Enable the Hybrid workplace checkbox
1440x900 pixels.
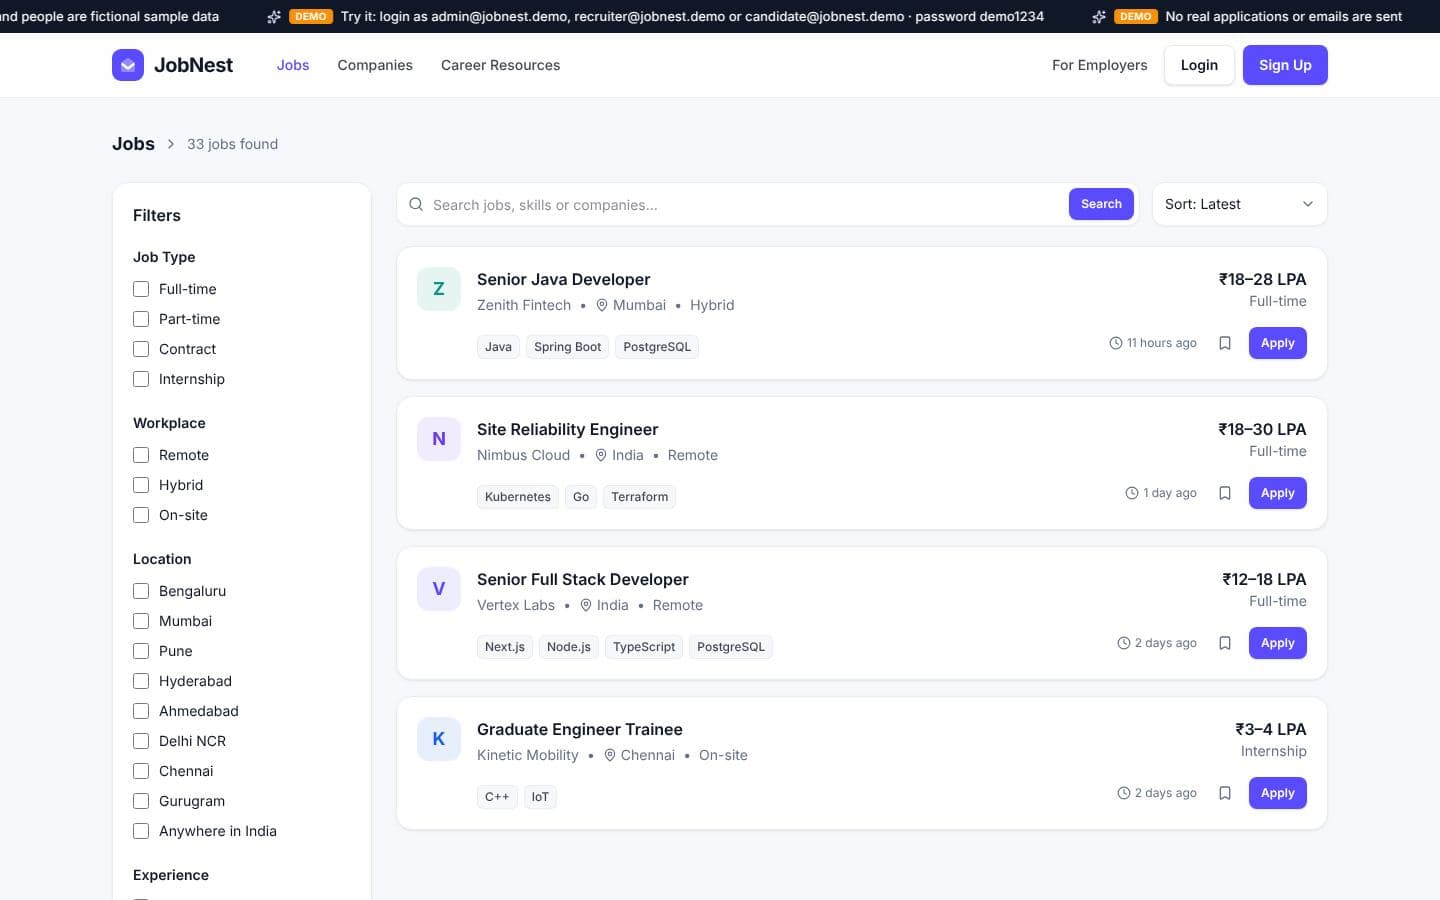click(141, 485)
